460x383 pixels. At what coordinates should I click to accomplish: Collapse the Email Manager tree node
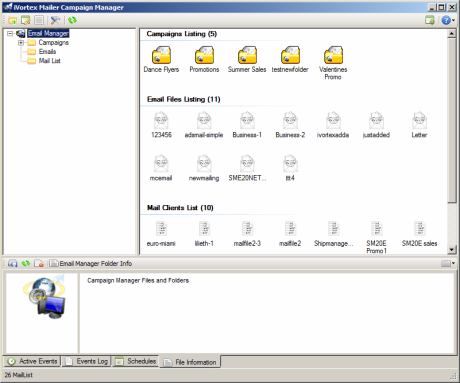(x=10, y=33)
